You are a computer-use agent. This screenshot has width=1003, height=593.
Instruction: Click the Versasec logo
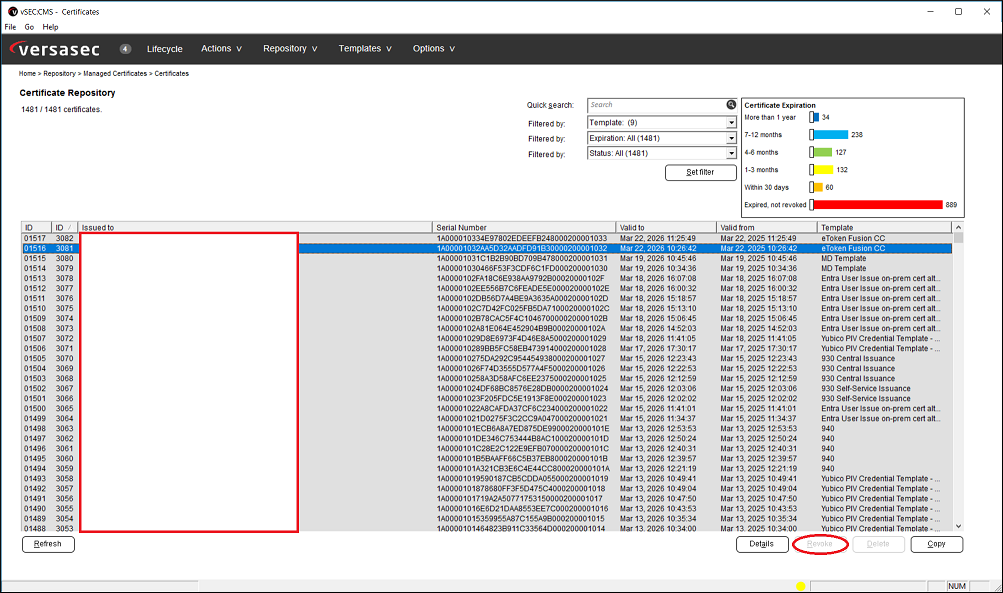tap(55, 49)
